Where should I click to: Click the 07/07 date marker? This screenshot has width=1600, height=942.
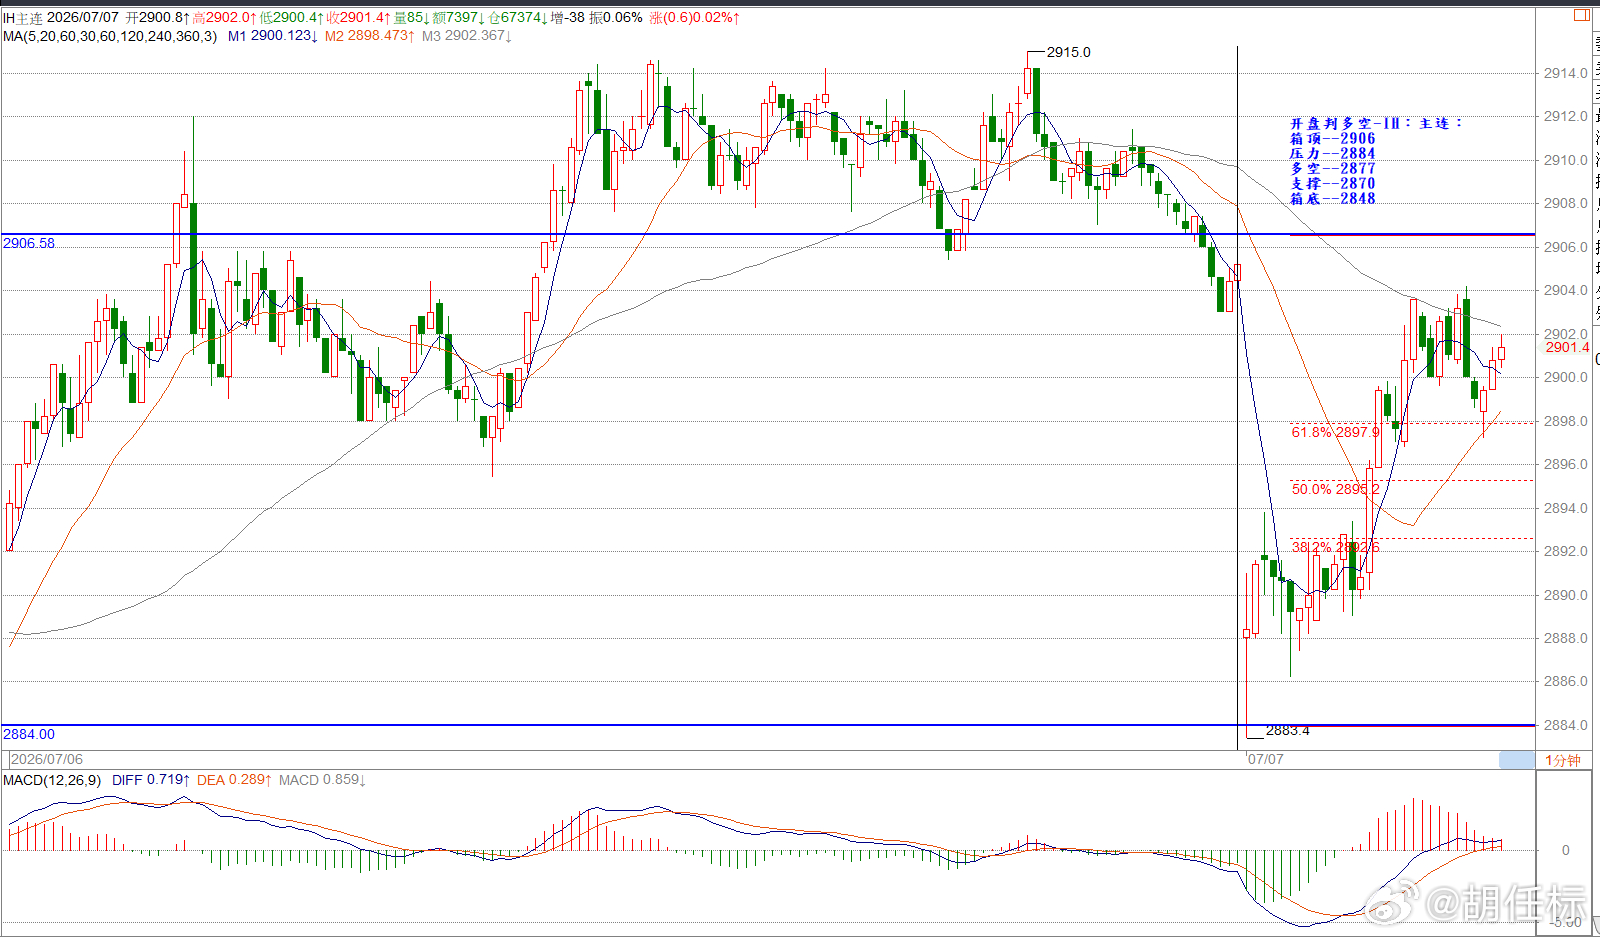coord(1266,760)
